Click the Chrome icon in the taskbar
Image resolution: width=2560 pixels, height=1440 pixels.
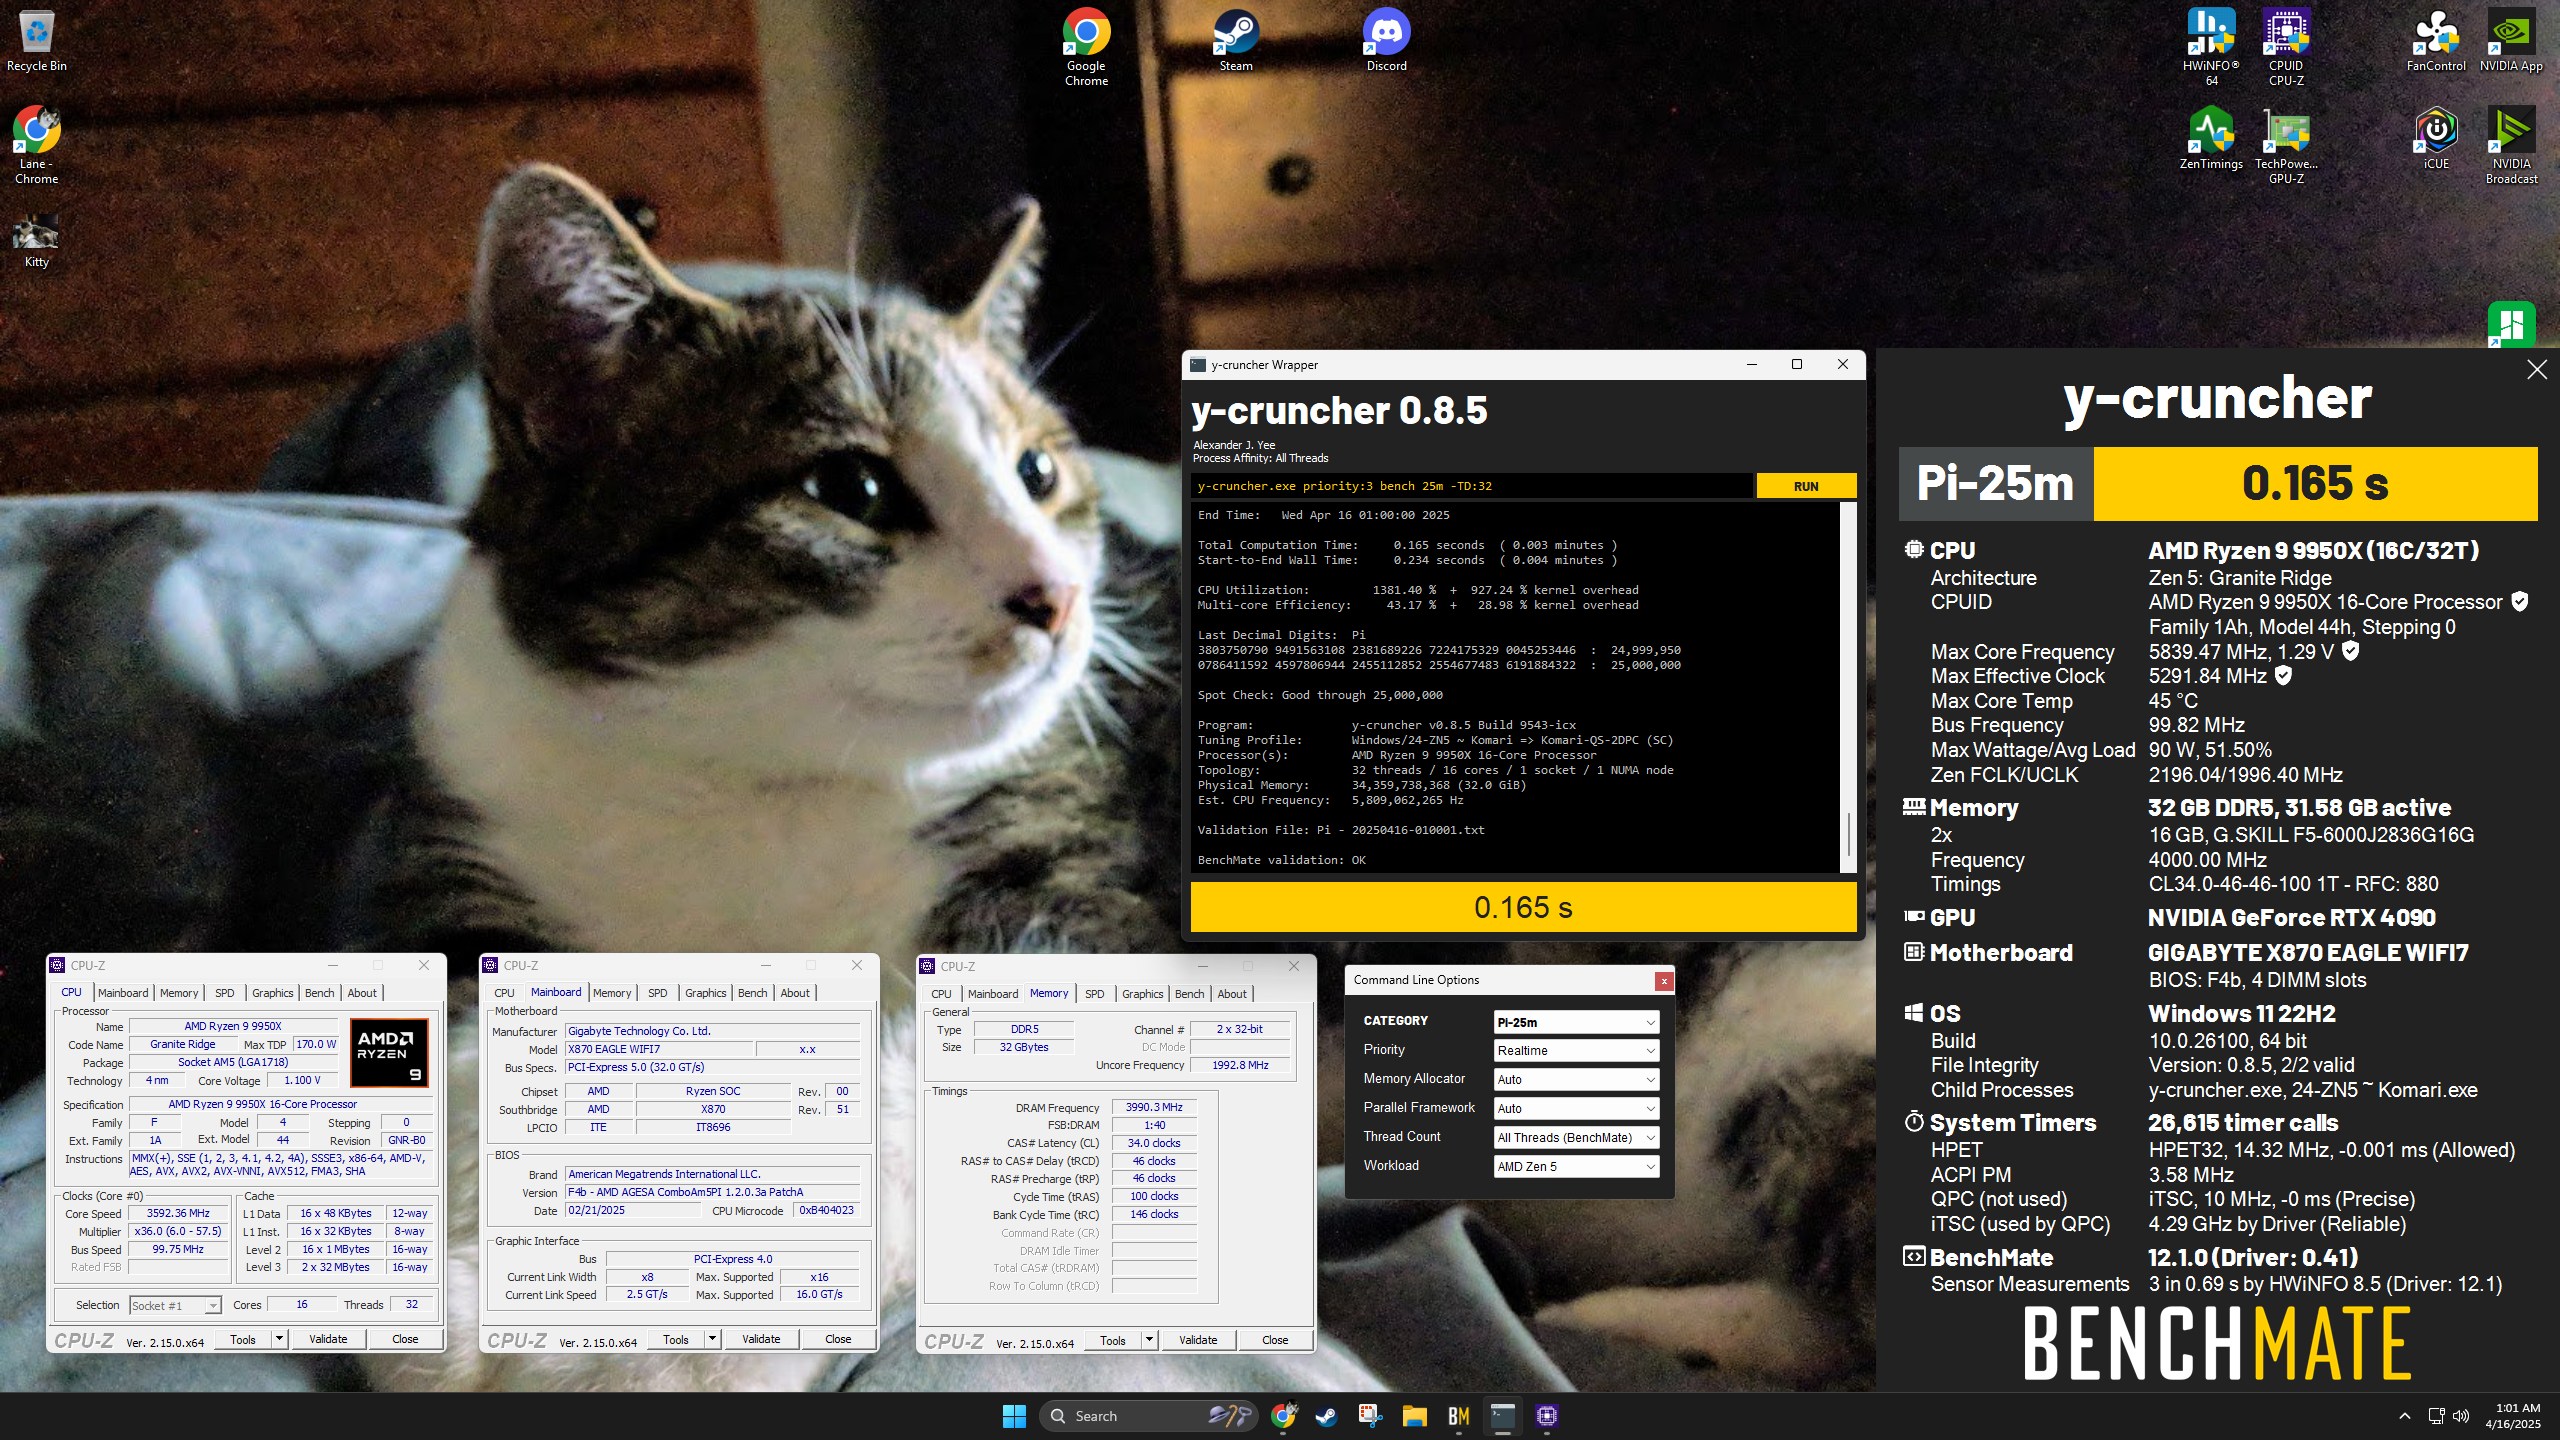(1284, 1416)
